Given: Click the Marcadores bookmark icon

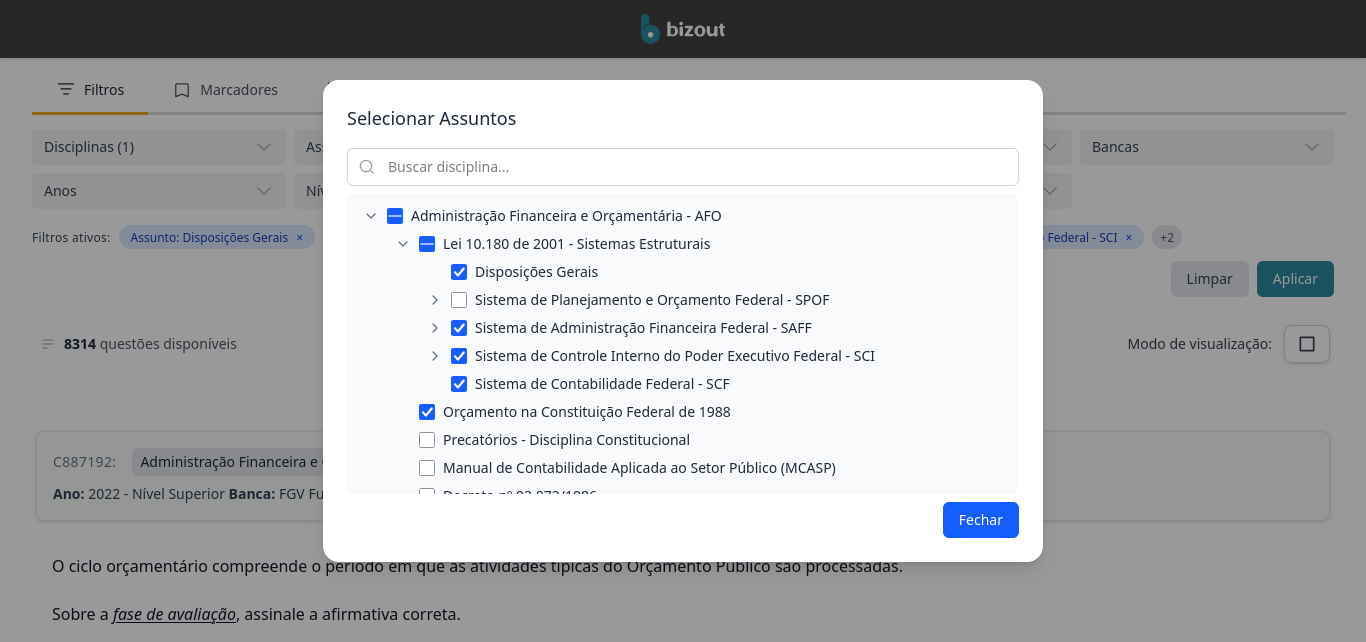Looking at the screenshot, I should pos(182,90).
